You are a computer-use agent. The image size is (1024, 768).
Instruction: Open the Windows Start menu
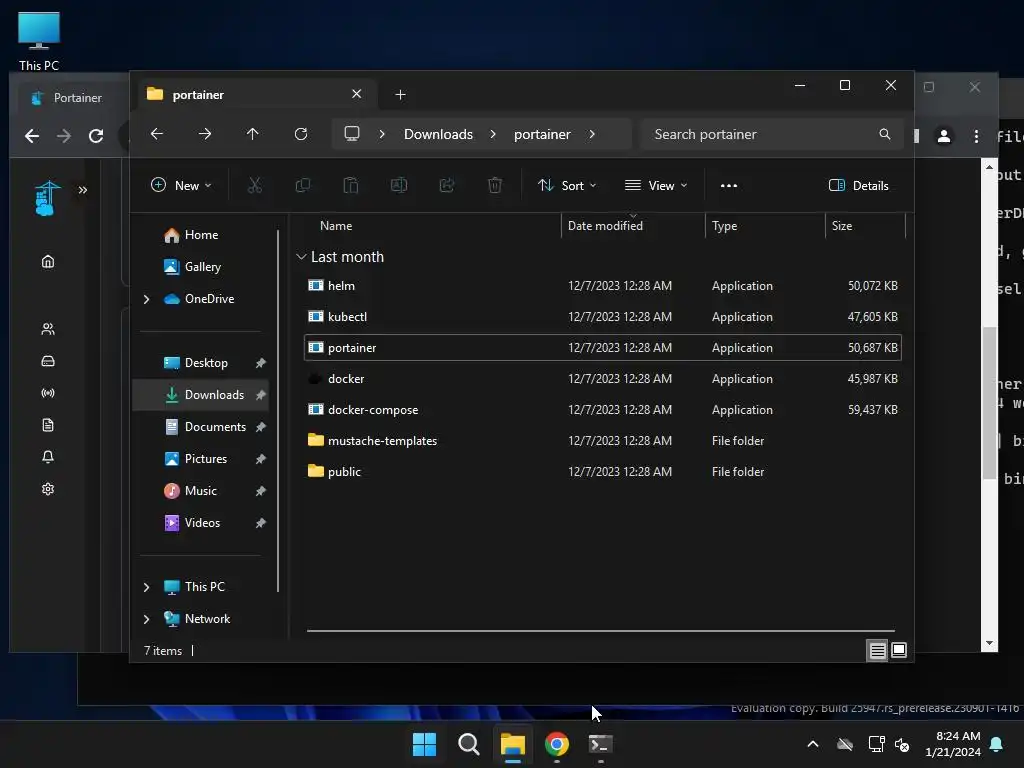(424, 744)
